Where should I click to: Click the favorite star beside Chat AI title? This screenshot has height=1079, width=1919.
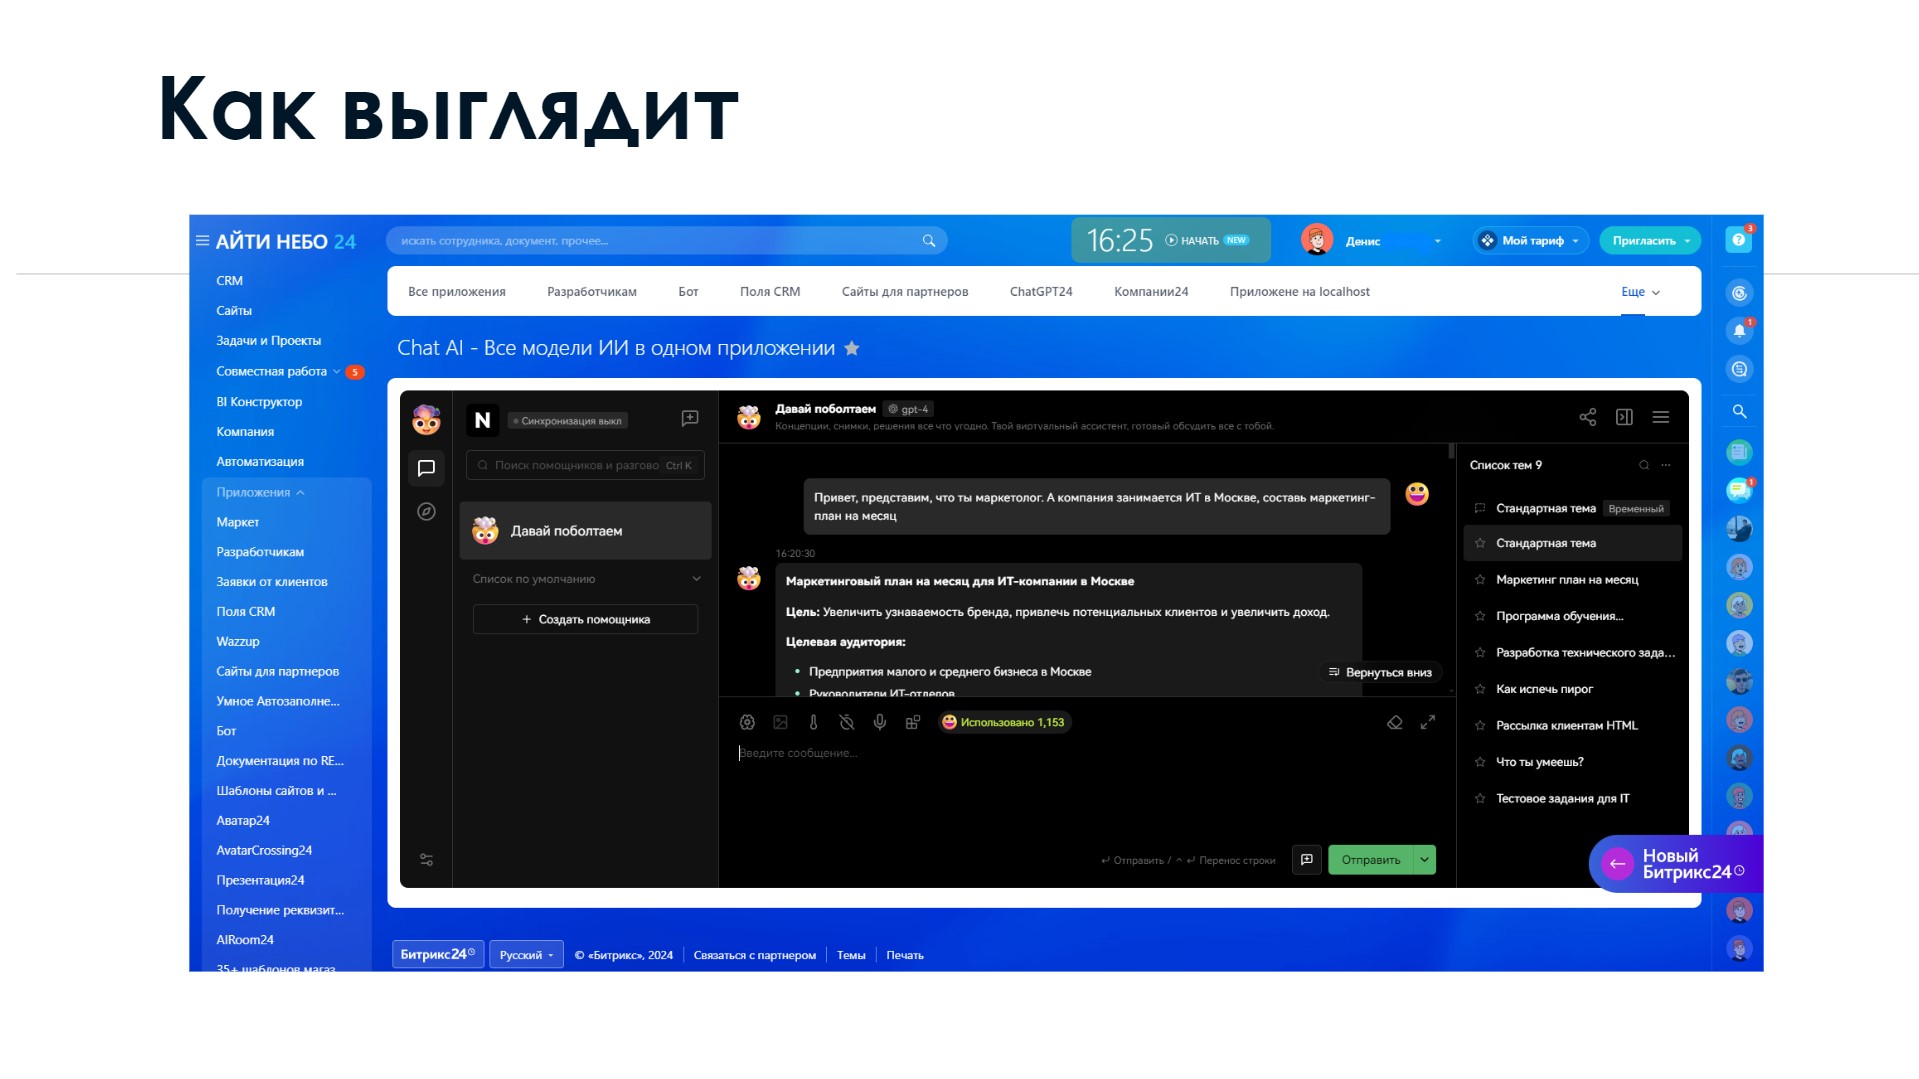click(x=852, y=348)
